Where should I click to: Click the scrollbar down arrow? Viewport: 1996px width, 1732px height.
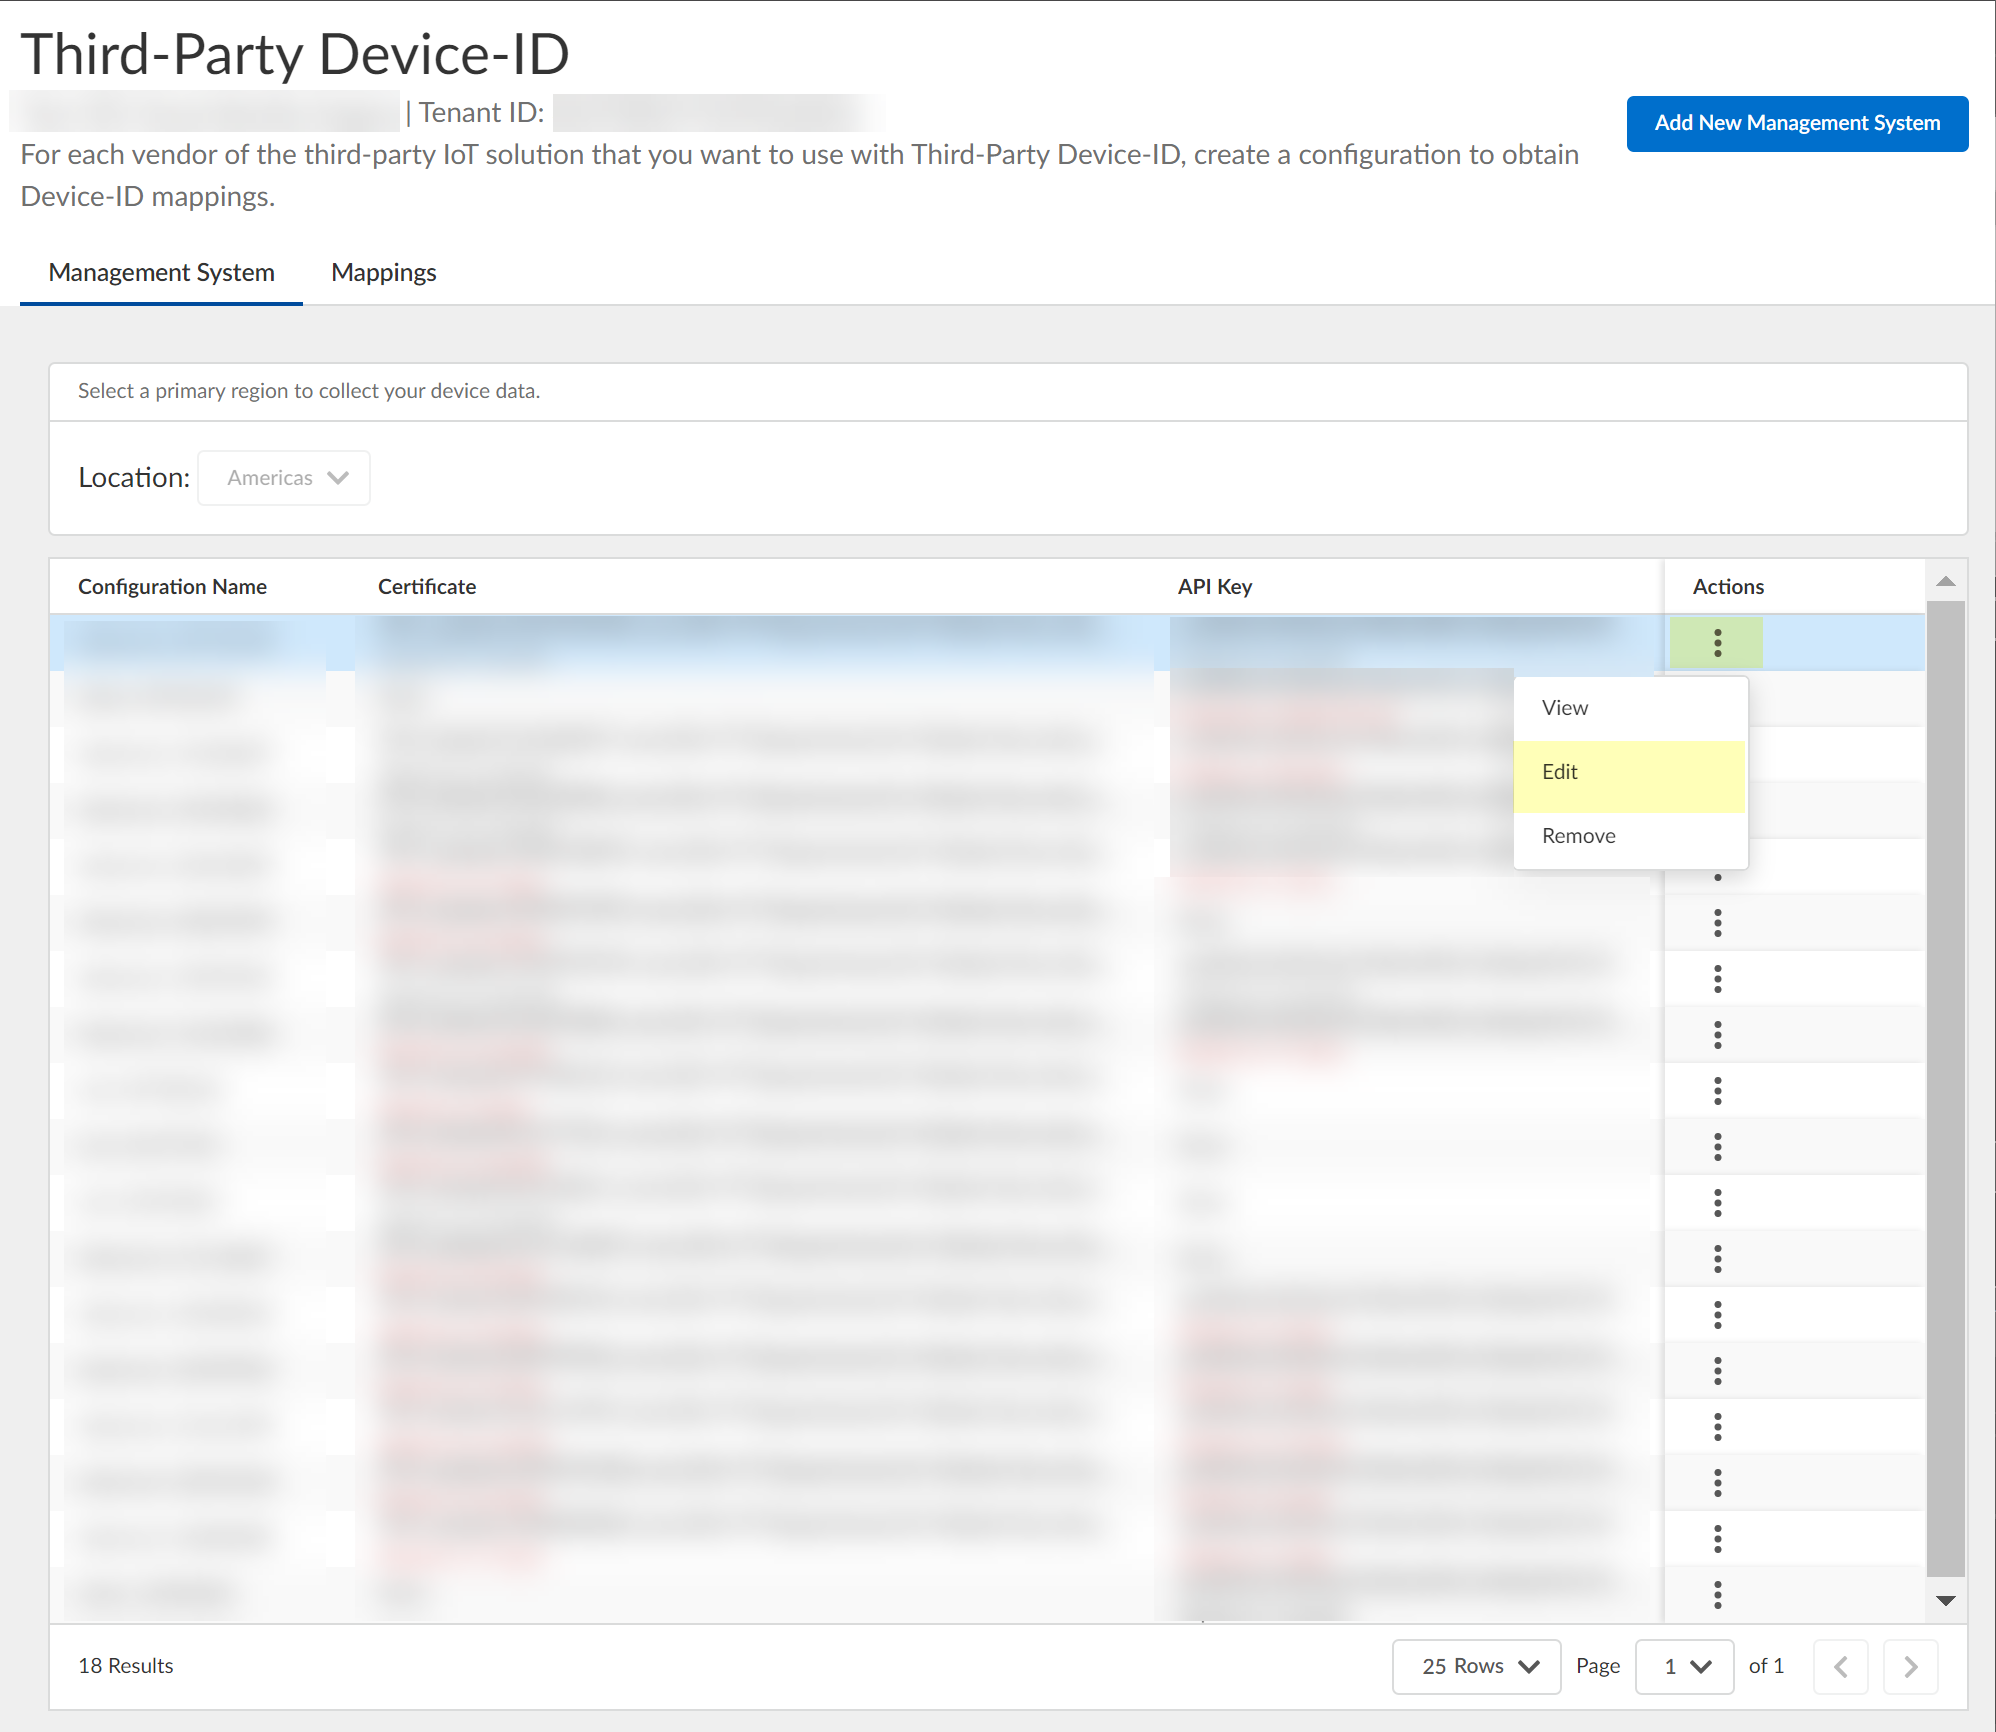click(x=1945, y=1601)
